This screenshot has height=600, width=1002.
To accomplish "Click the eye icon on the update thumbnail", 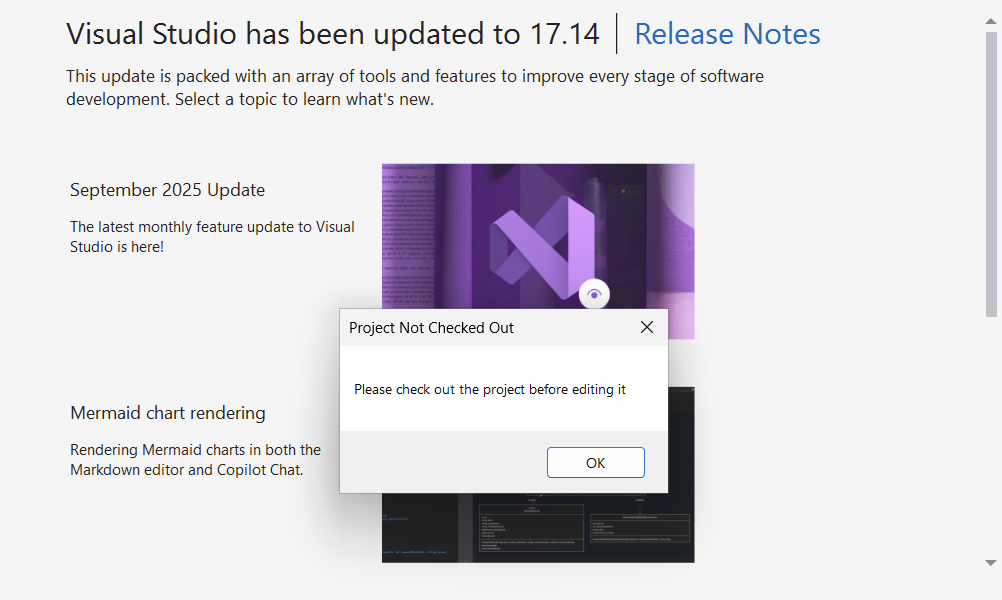I will 594,294.
